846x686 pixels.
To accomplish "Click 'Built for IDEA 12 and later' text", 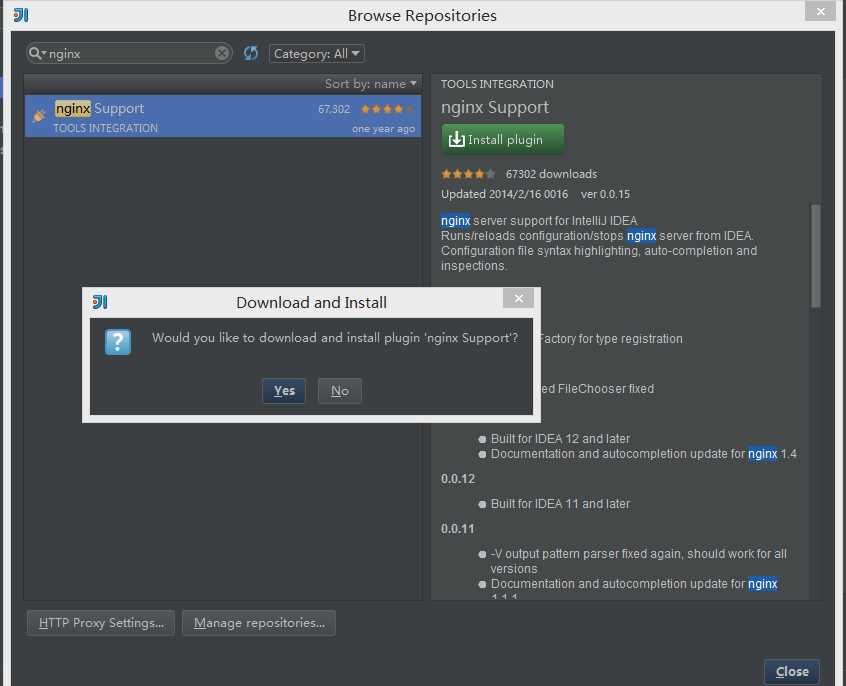I will coord(560,439).
